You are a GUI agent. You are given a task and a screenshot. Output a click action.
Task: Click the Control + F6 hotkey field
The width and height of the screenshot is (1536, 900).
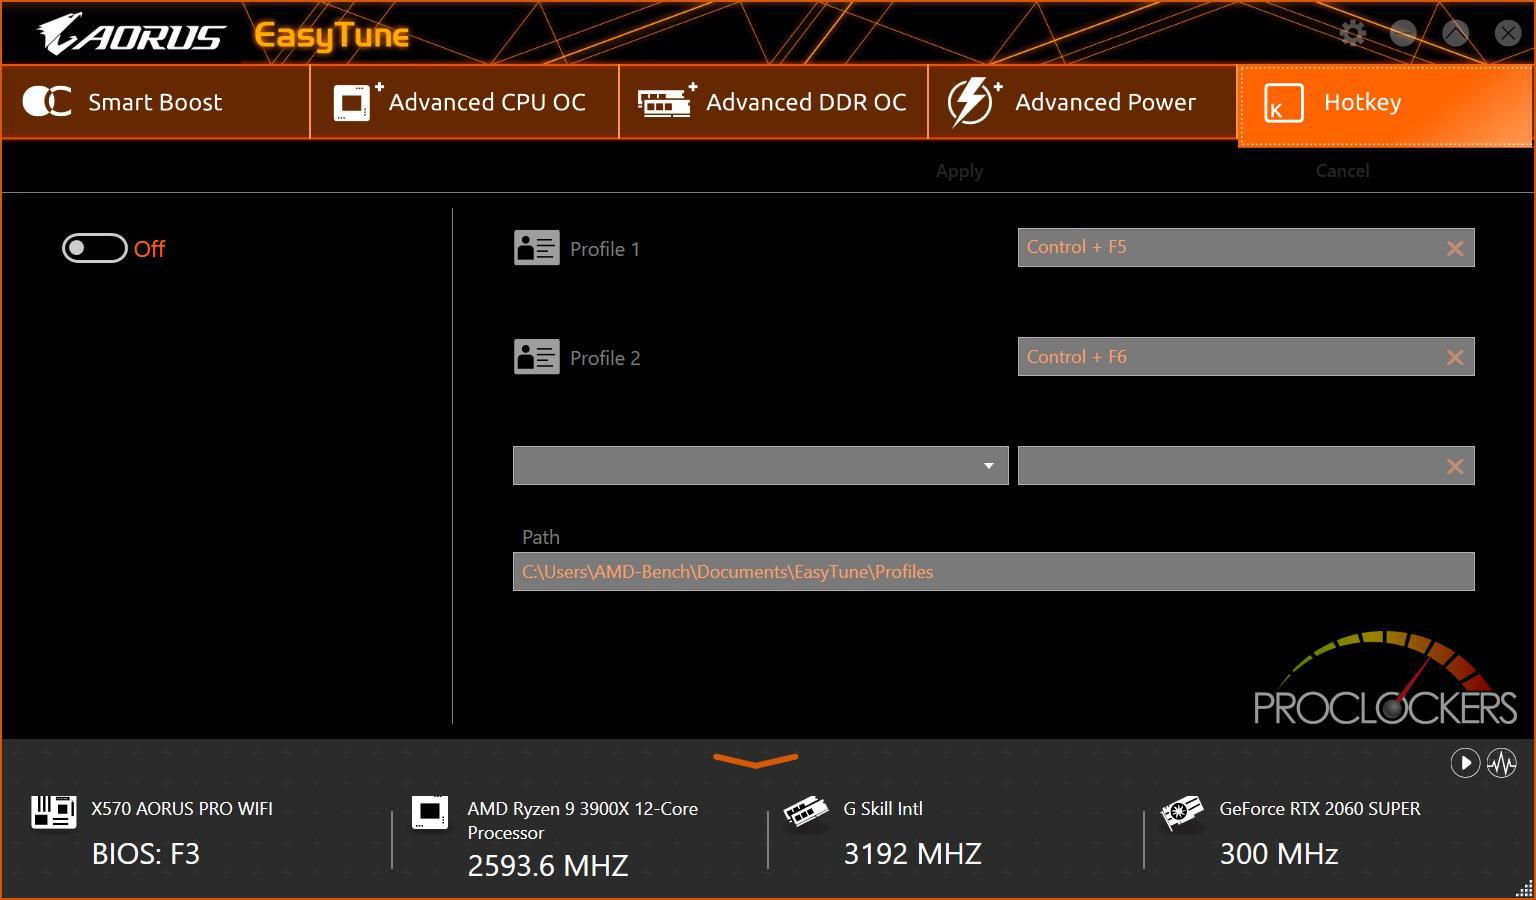pyautogui.click(x=1246, y=357)
